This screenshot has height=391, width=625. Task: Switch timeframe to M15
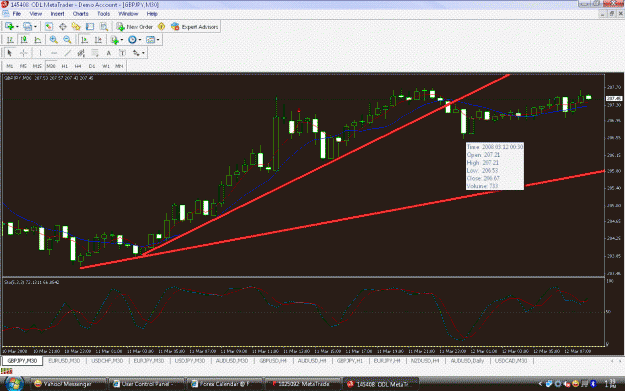37,66
